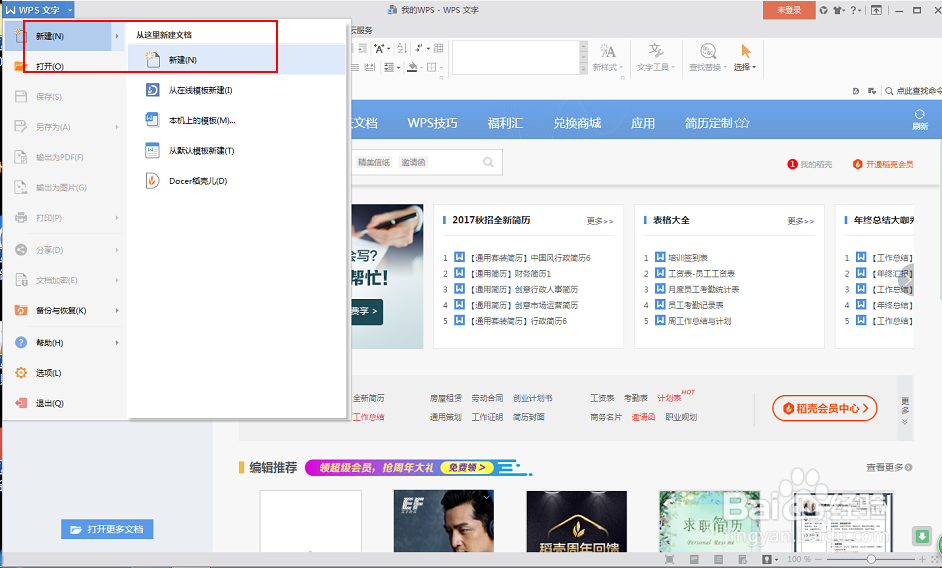Switch to 简历定制 tab
The height and width of the screenshot is (568, 942).
pyautogui.click(x=717, y=123)
